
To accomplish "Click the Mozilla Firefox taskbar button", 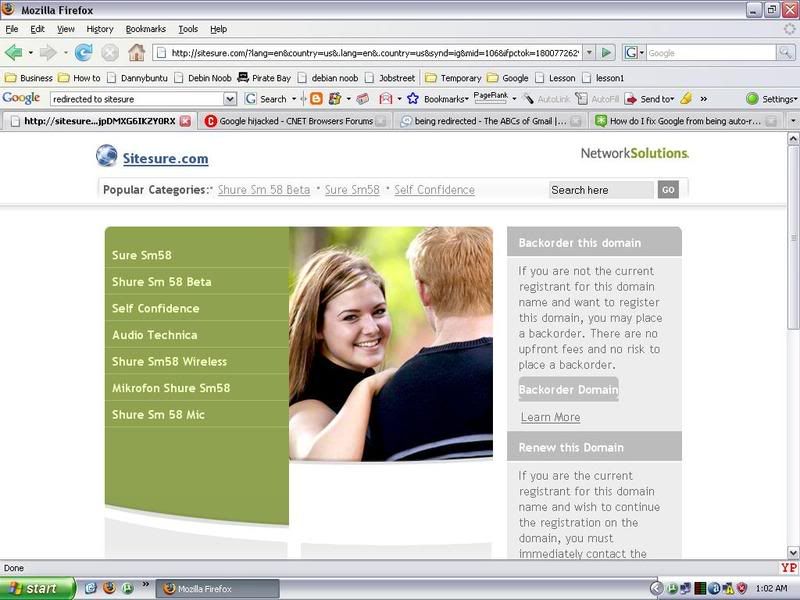I will pyautogui.click(x=217, y=588).
